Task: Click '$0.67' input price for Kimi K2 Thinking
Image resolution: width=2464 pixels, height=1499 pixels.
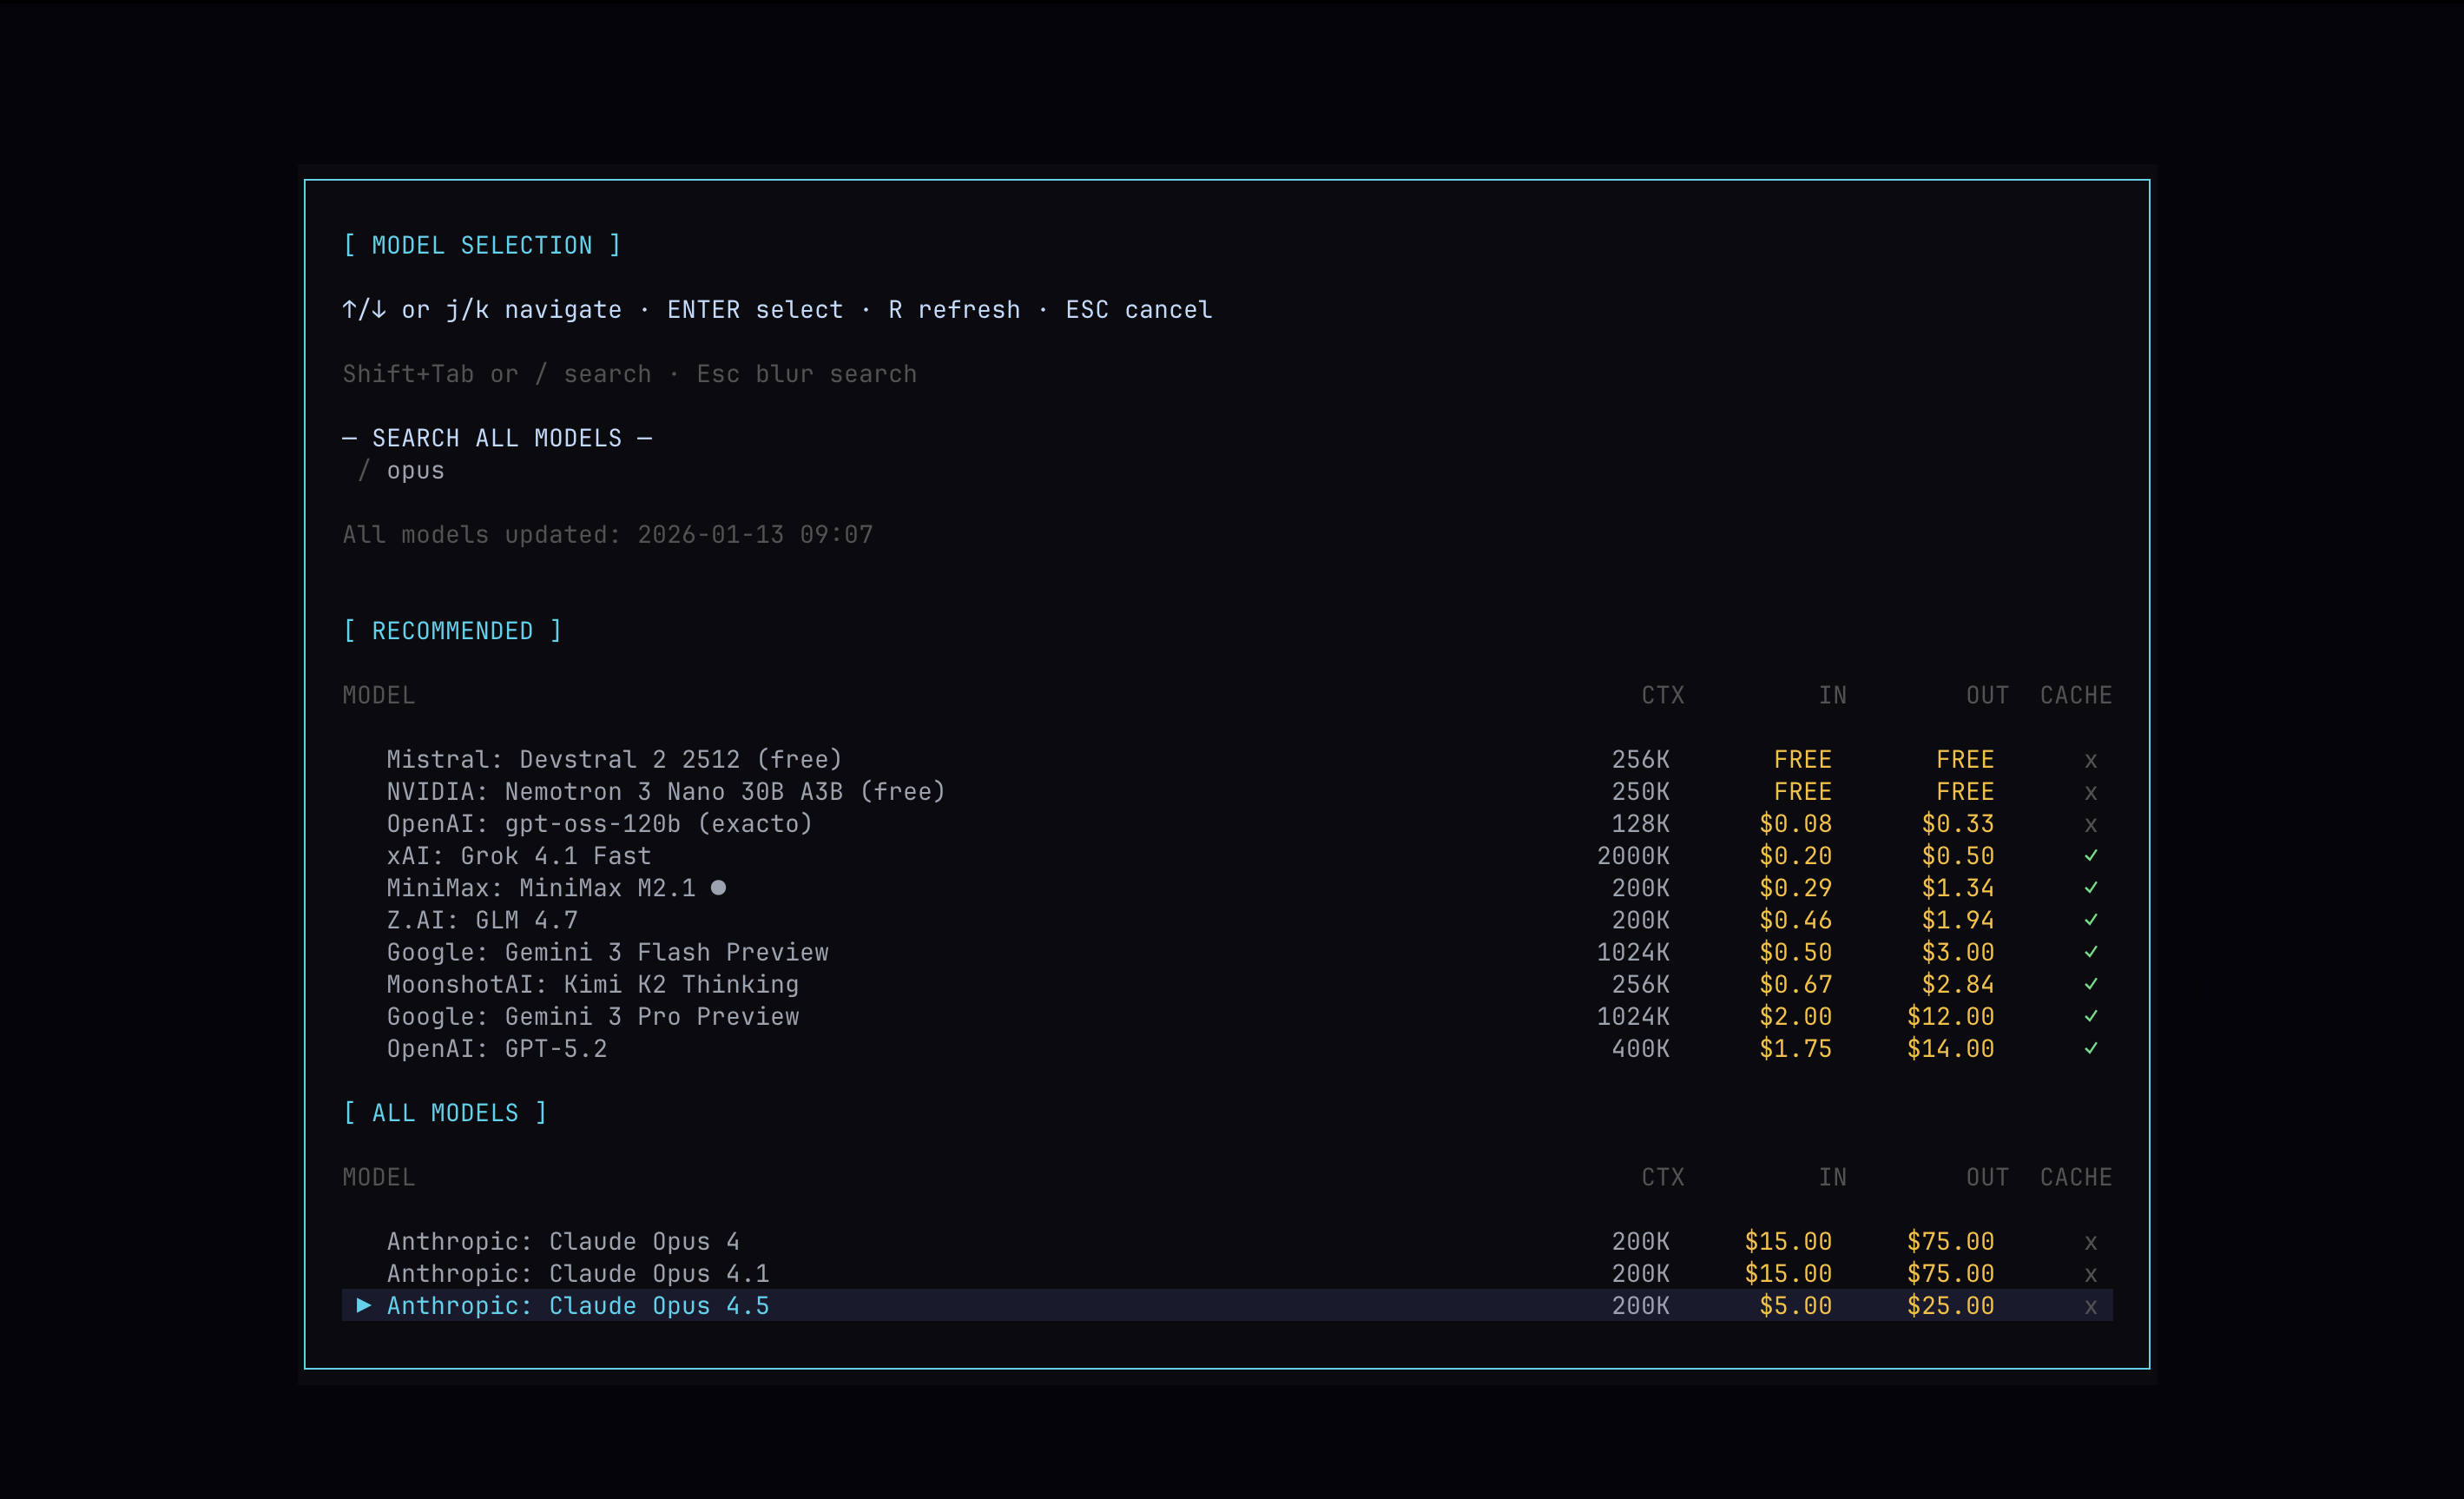Action: tap(1795, 984)
